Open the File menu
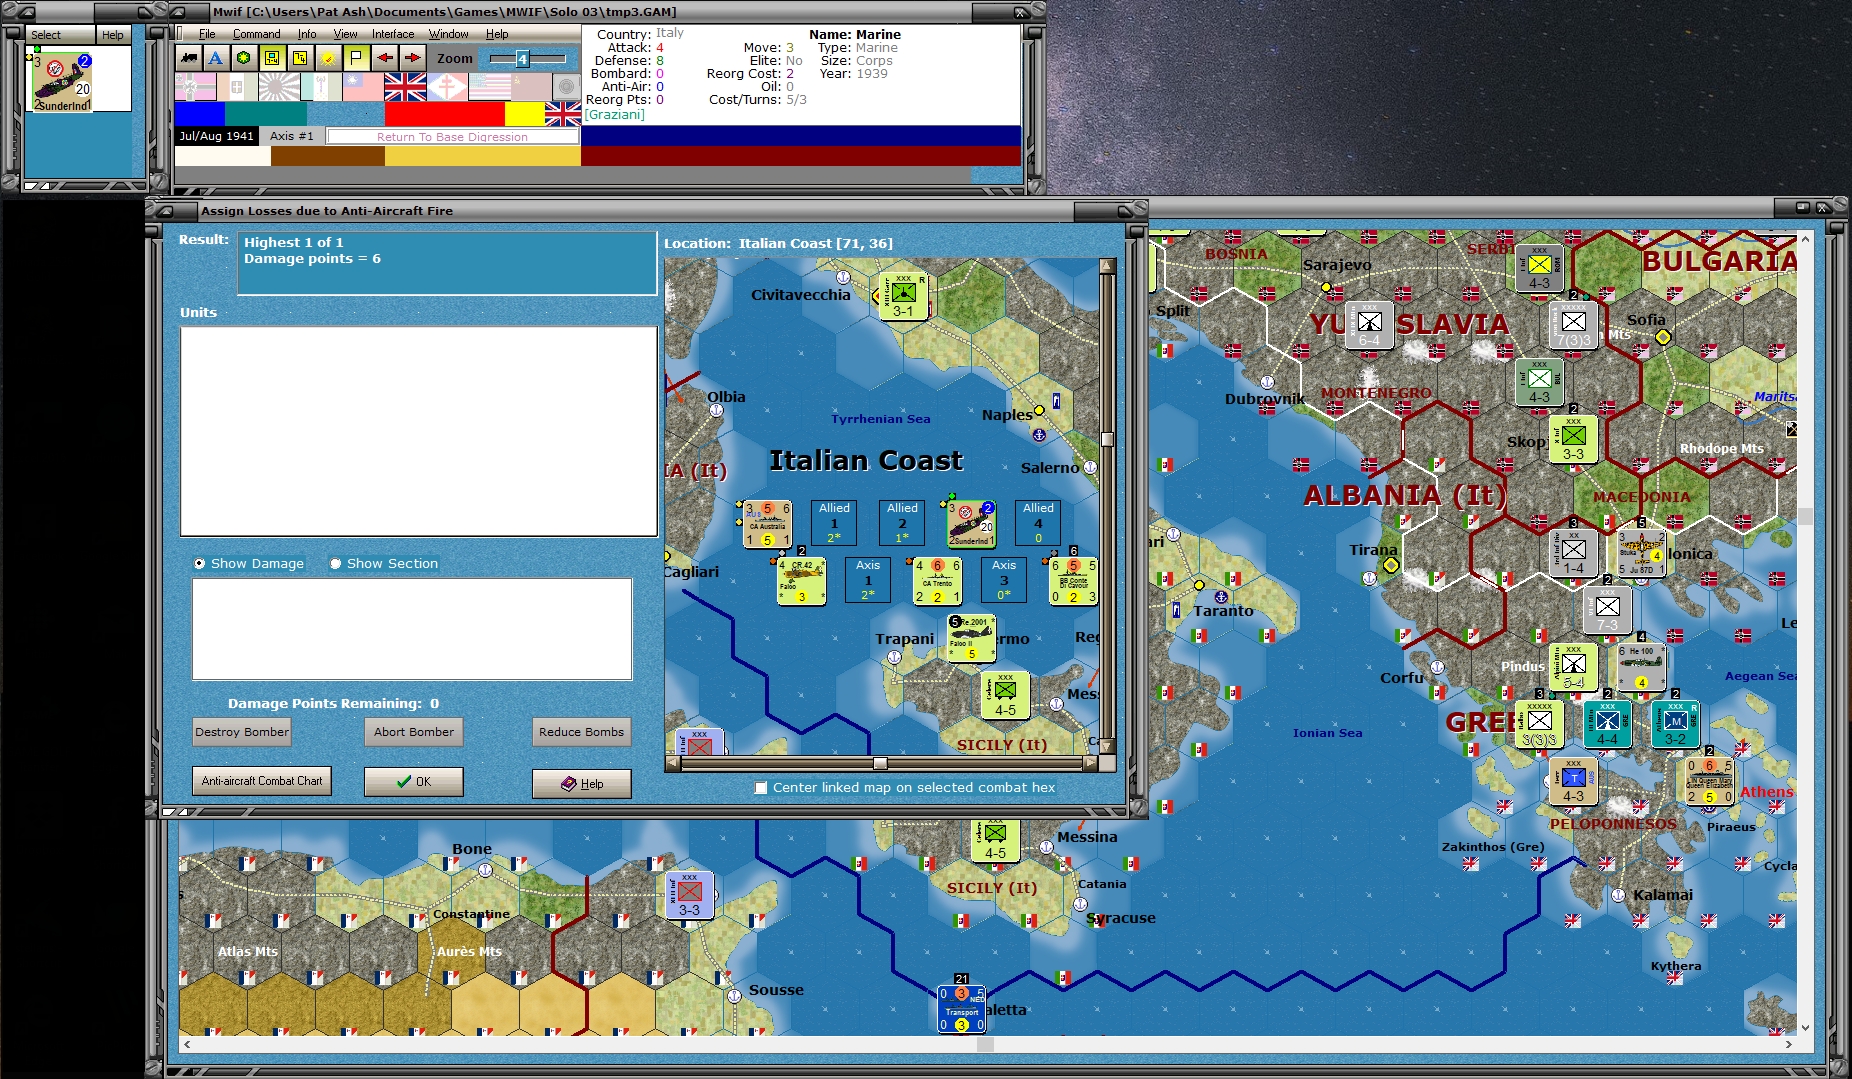Screen dimensions: 1852x1079 (207, 34)
